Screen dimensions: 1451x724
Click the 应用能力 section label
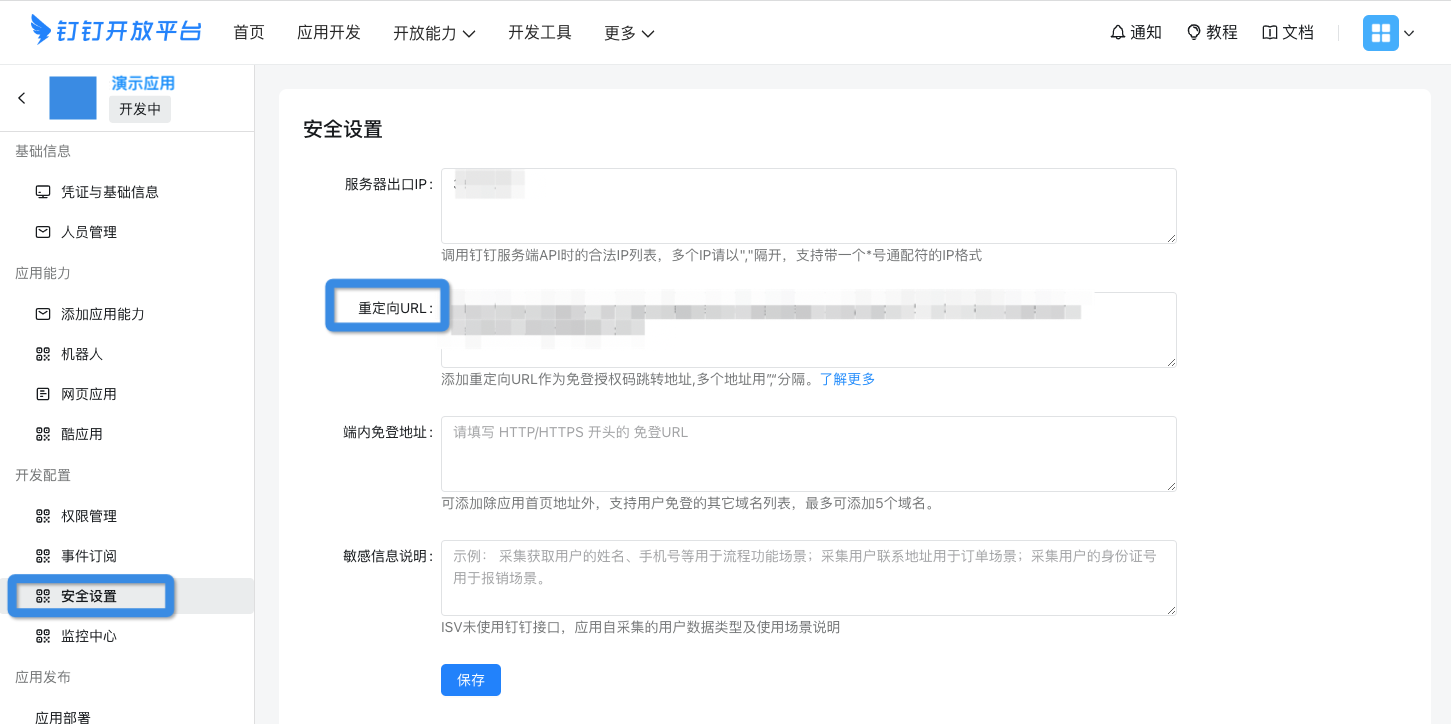[x=43, y=273]
